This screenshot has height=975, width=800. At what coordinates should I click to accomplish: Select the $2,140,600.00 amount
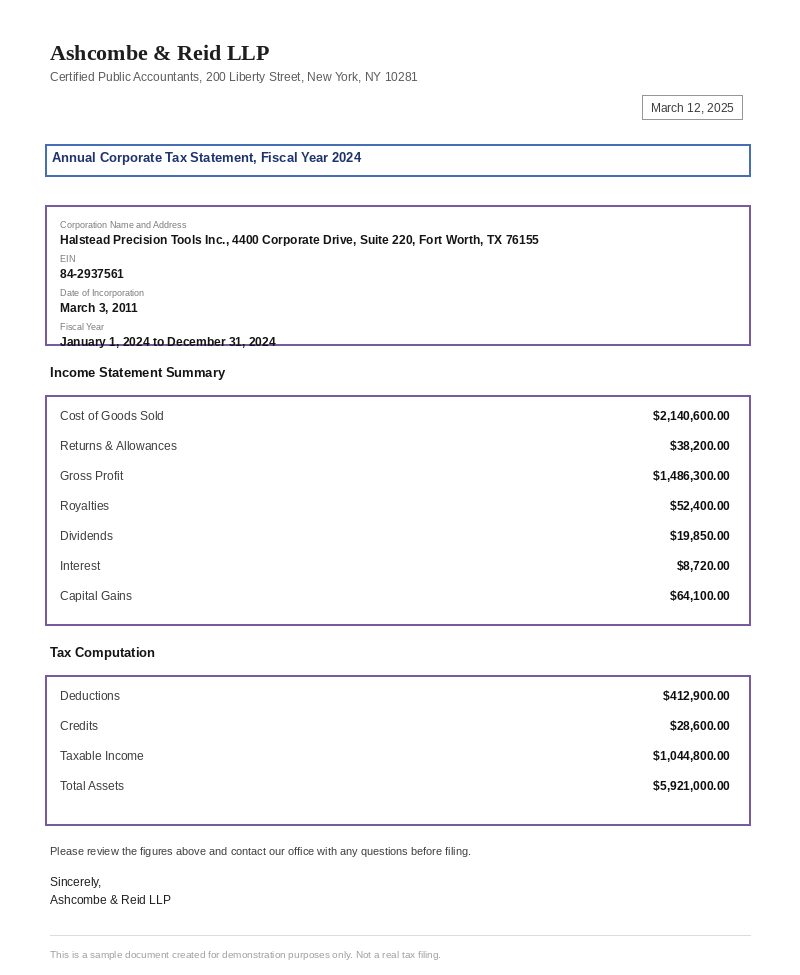[691, 416]
